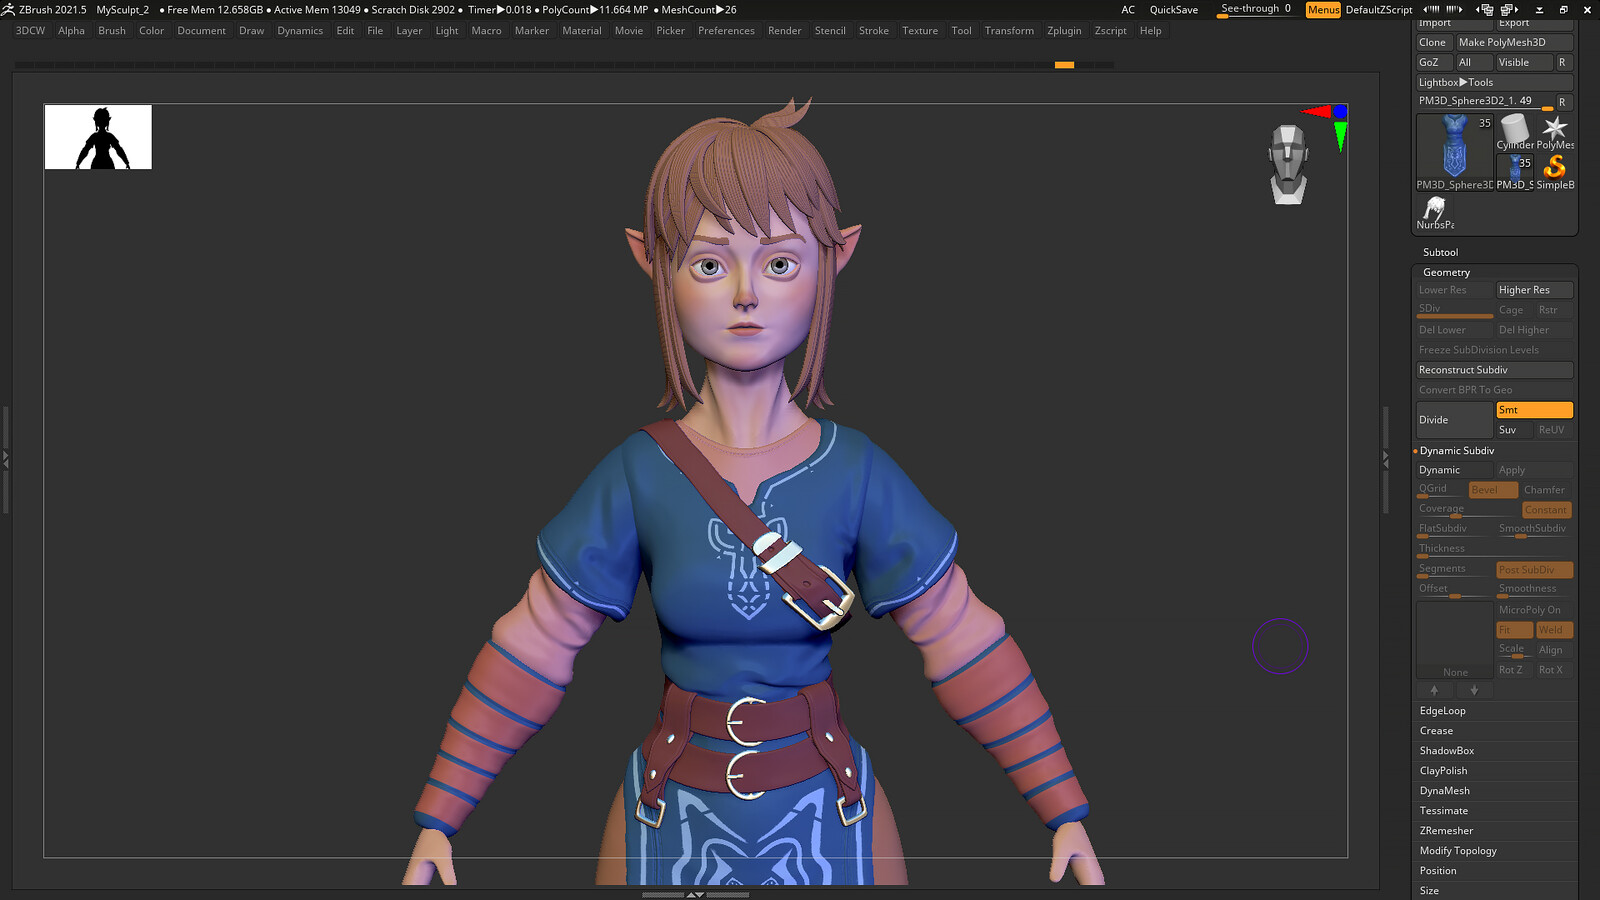Click Make PolyMesh3D button
This screenshot has width=1600, height=900.
pyautogui.click(x=1514, y=42)
